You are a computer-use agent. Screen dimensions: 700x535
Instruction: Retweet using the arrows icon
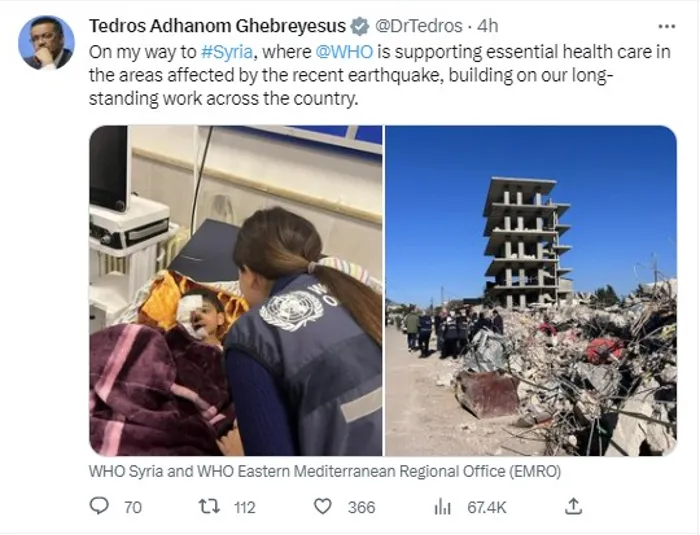(x=209, y=506)
